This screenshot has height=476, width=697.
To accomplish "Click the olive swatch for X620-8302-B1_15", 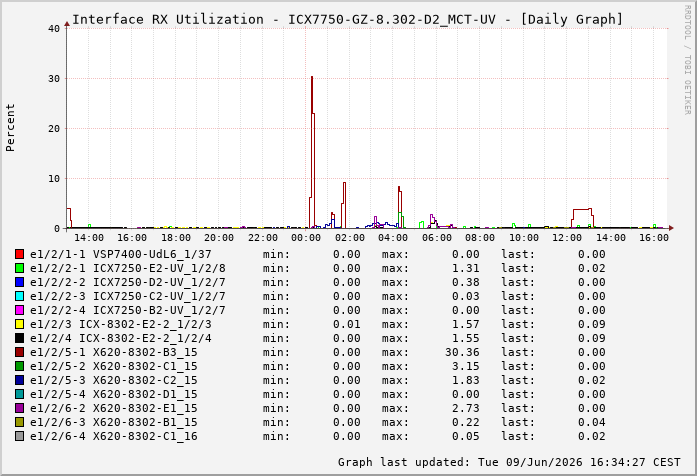I will (19, 422).
